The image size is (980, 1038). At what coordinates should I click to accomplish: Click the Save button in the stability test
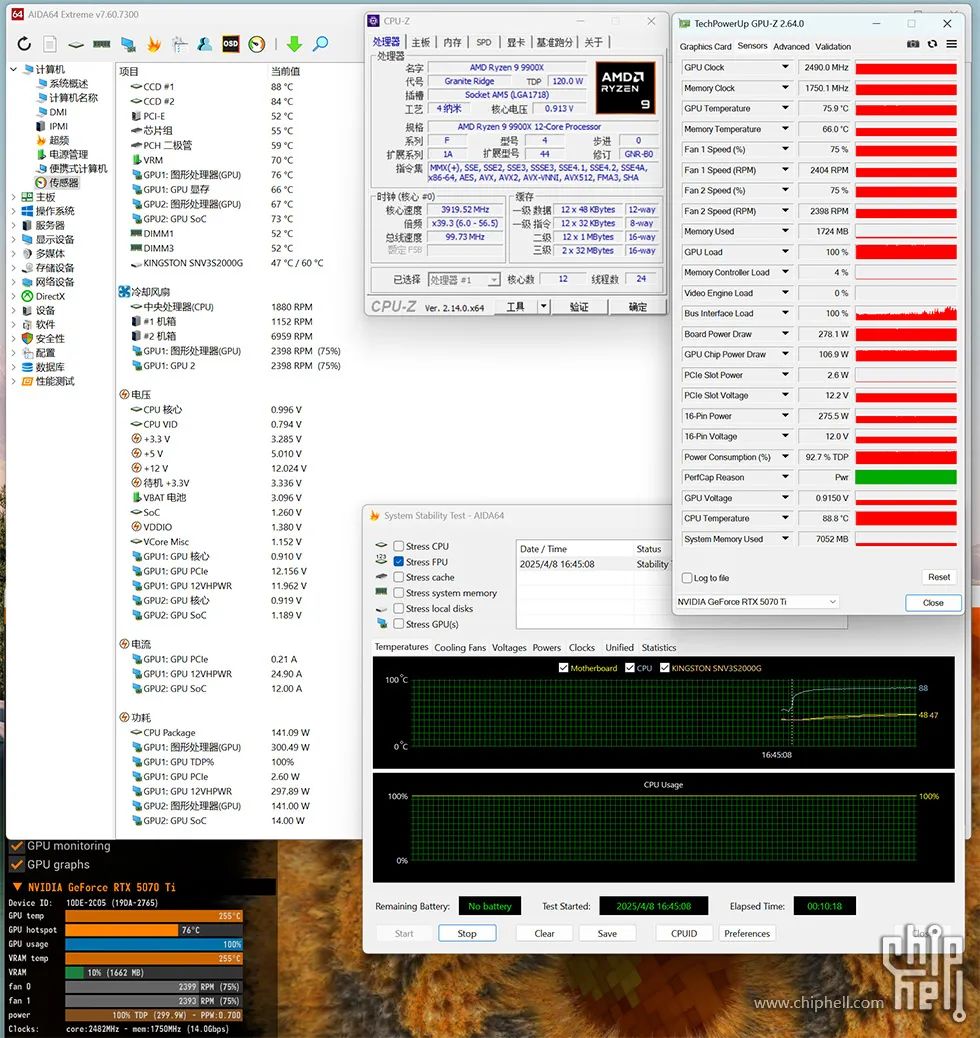click(x=607, y=933)
